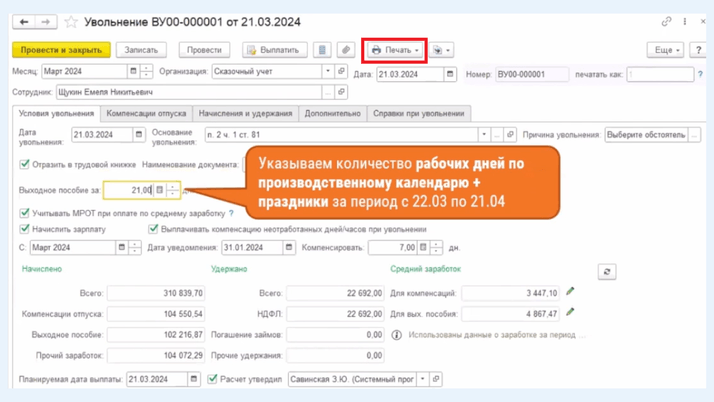Open the Еще menu dropdown
The image size is (714, 402).
[666, 50]
